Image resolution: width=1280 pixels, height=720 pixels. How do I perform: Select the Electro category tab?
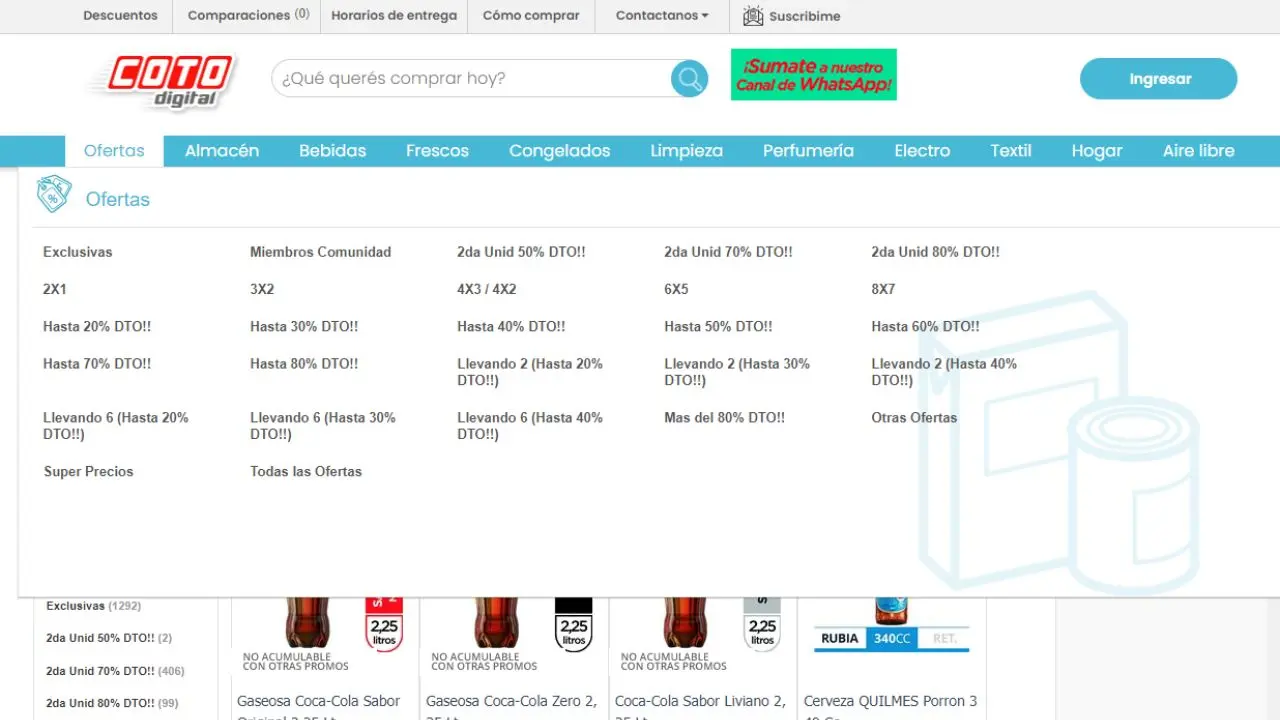point(922,151)
